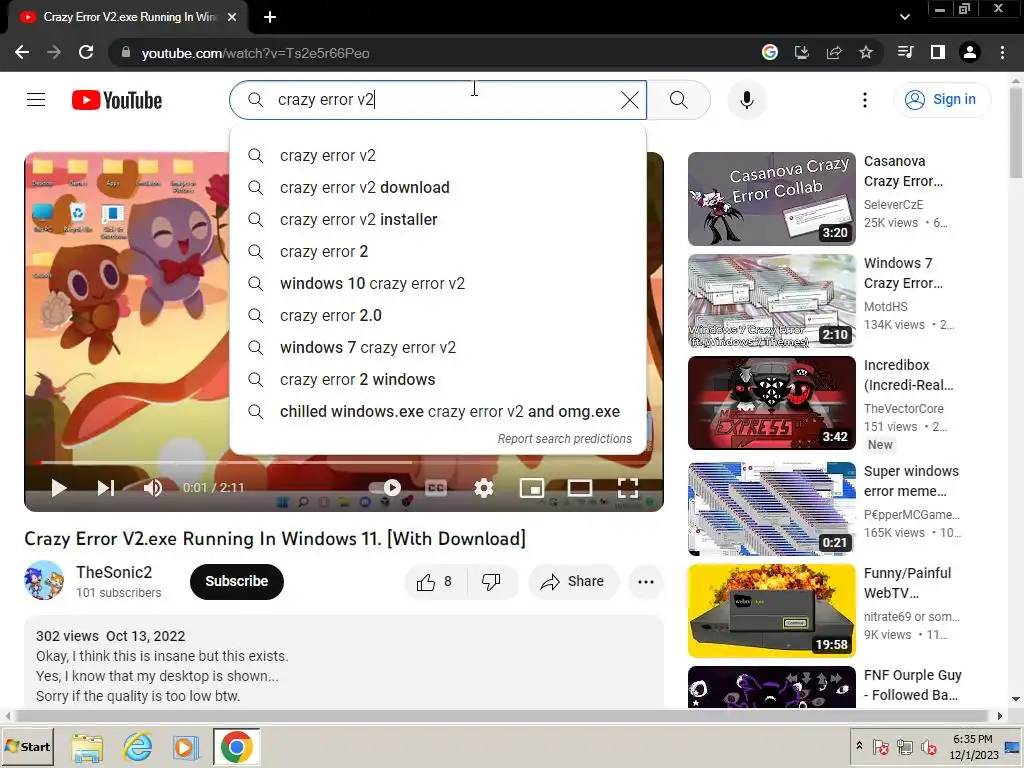Viewport: 1024px width, 768px height.
Task: Select suggestion 'crazy error v2 installer'
Action: [438, 219]
